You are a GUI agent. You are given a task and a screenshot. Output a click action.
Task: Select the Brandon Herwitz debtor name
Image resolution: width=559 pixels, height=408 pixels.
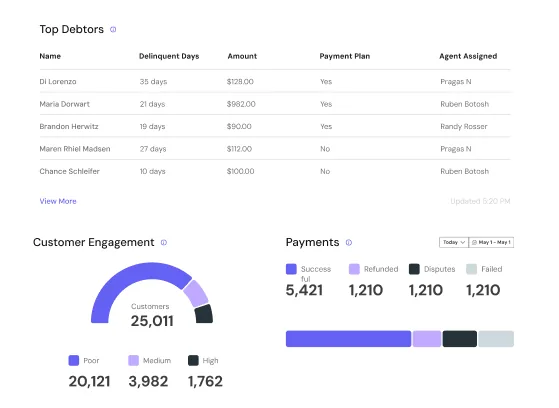click(69, 127)
